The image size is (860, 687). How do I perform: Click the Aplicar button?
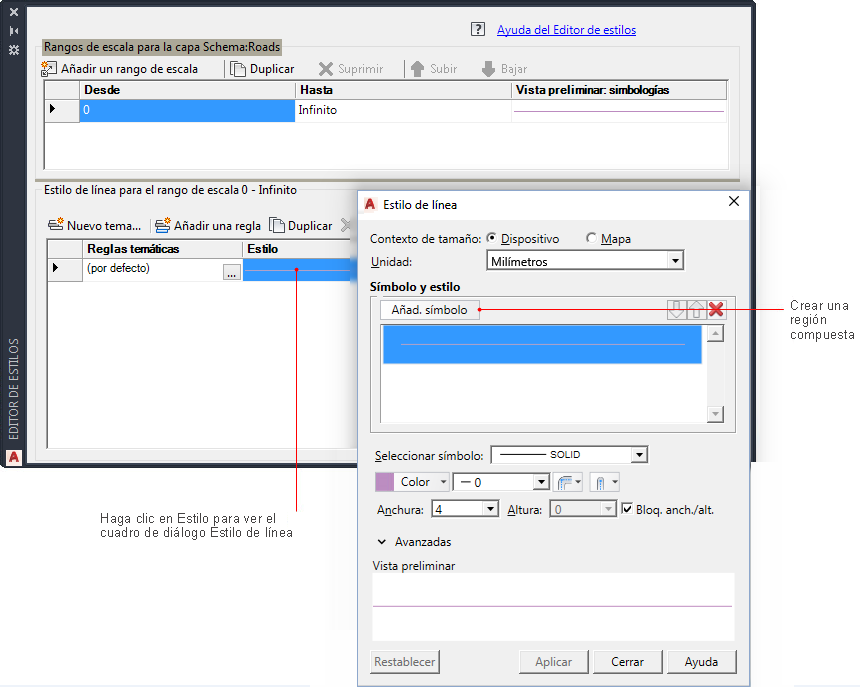pos(553,662)
